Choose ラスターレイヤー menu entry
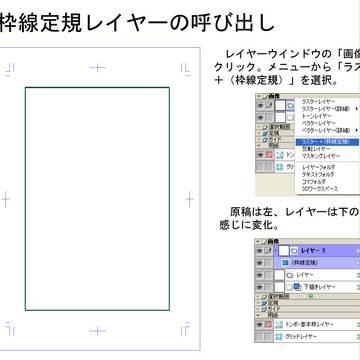The height and width of the screenshot is (360, 360). (x=318, y=102)
